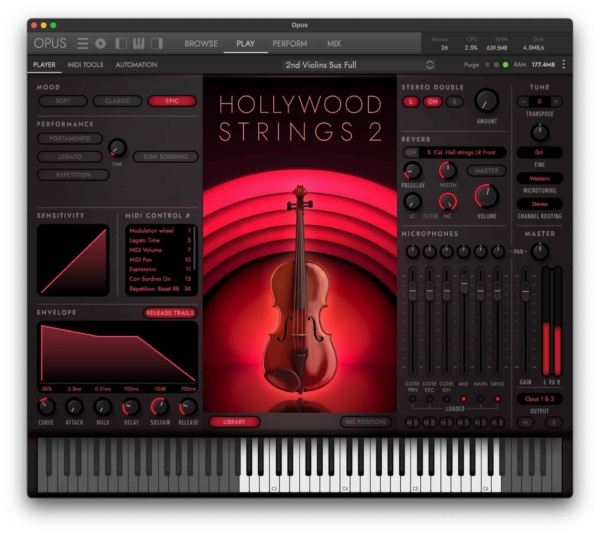Click the reverb LC filter knob

(x=412, y=202)
